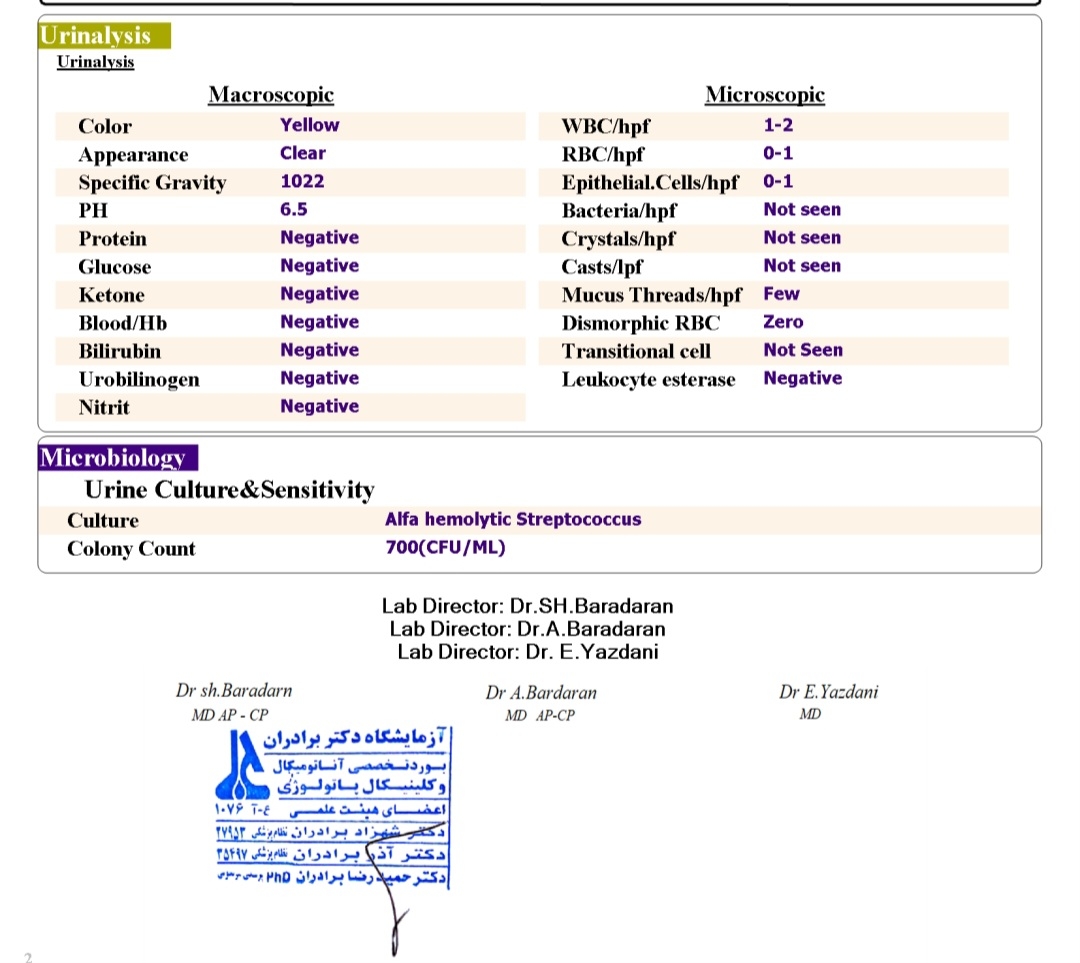Click the Colony Count value 700(CFU/ML)
This screenshot has height=963, width=1080.
445,548
